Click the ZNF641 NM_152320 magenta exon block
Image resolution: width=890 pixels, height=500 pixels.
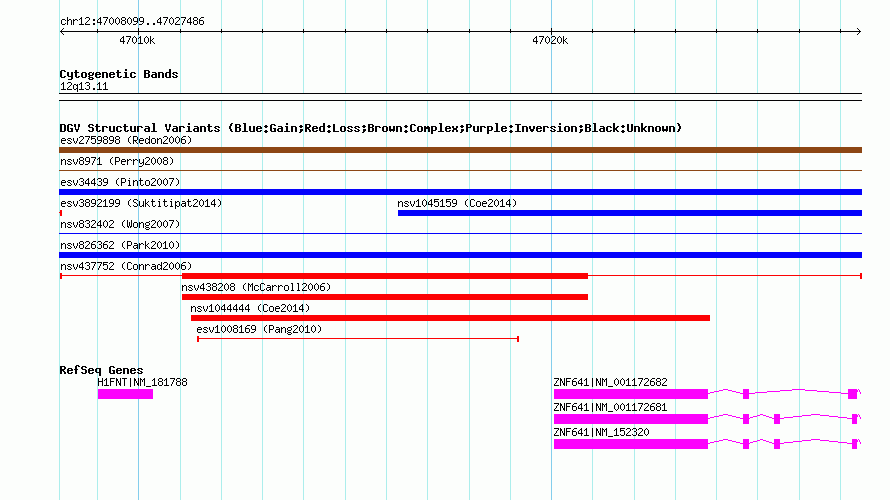(x=631, y=444)
